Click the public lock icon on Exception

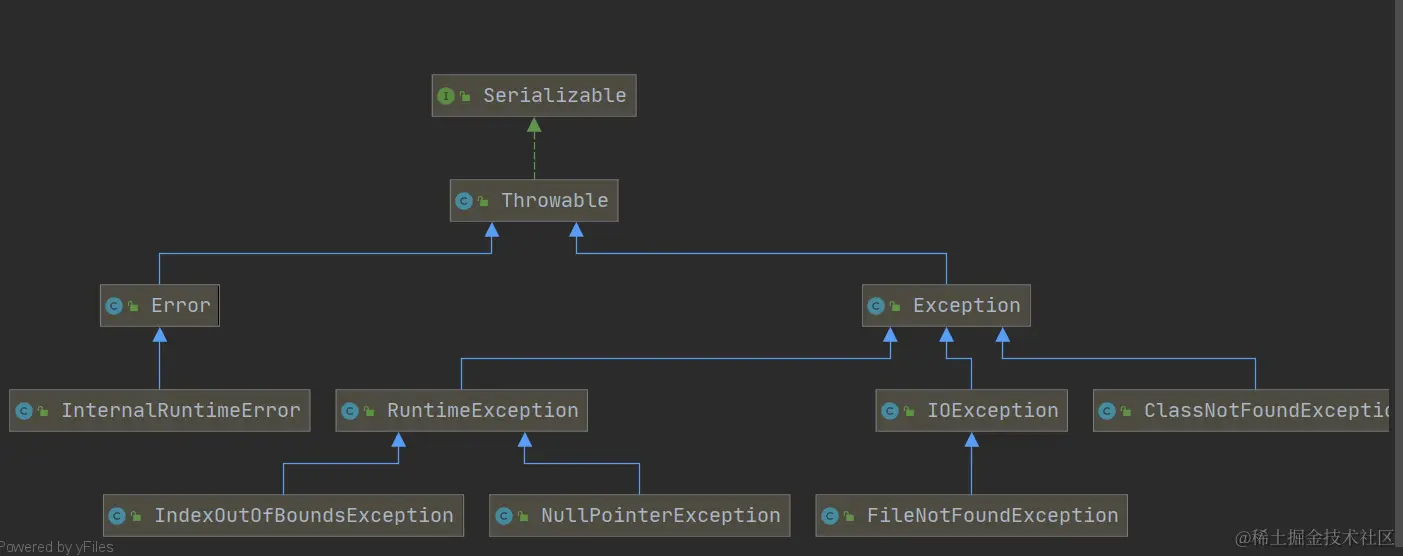[x=896, y=307]
